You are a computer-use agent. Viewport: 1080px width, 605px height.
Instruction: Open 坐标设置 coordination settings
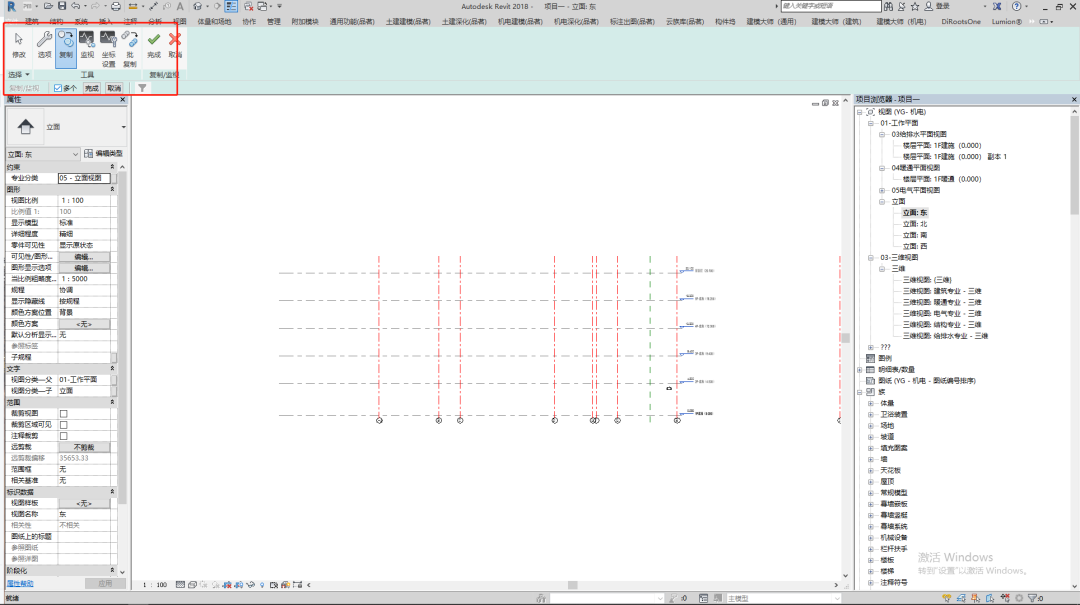(x=109, y=48)
